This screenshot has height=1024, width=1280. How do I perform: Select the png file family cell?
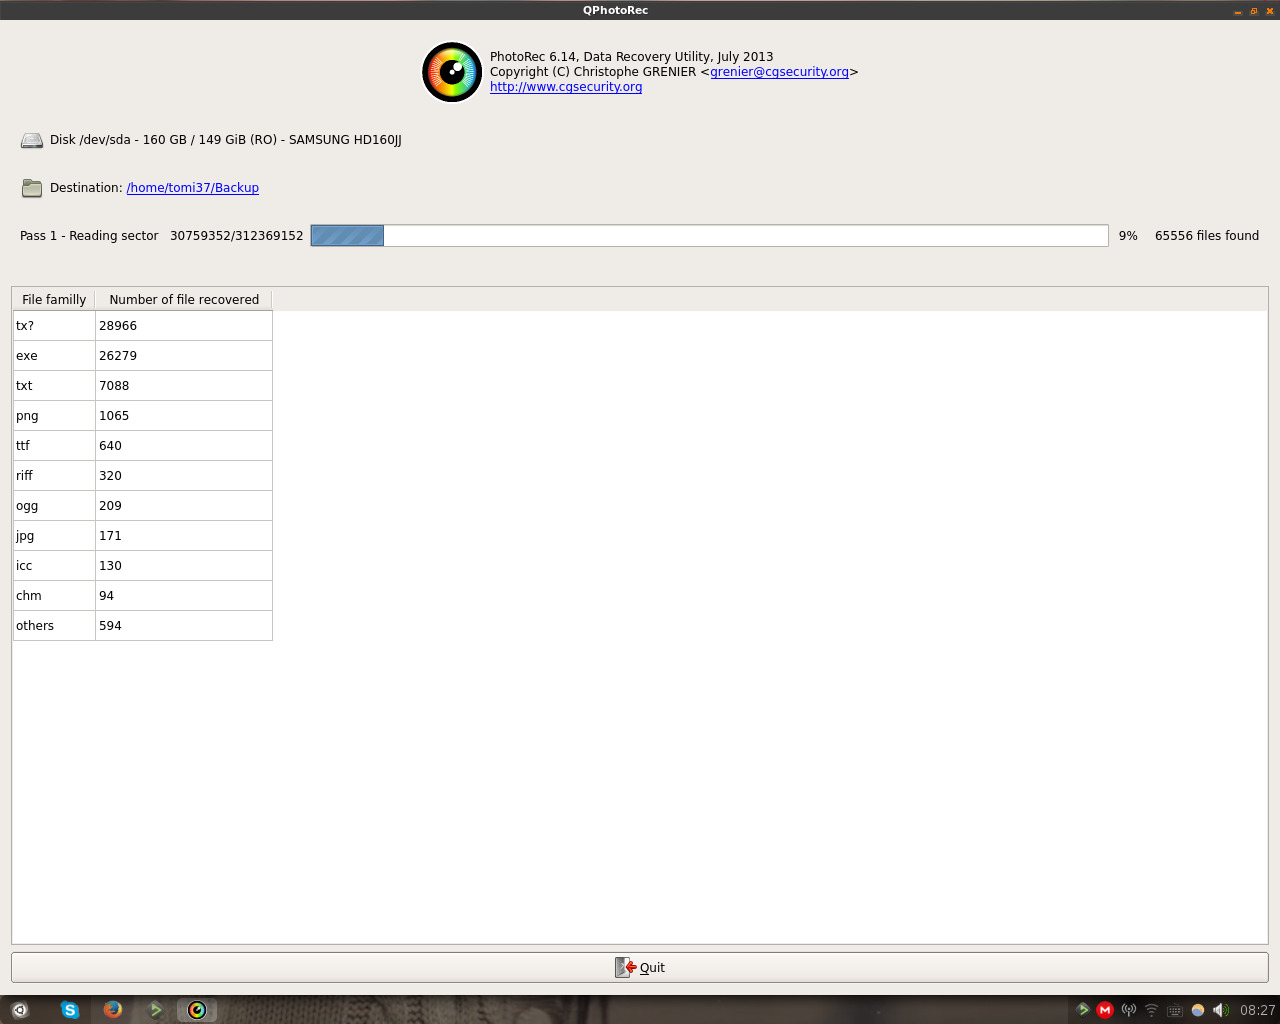(x=54, y=416)
